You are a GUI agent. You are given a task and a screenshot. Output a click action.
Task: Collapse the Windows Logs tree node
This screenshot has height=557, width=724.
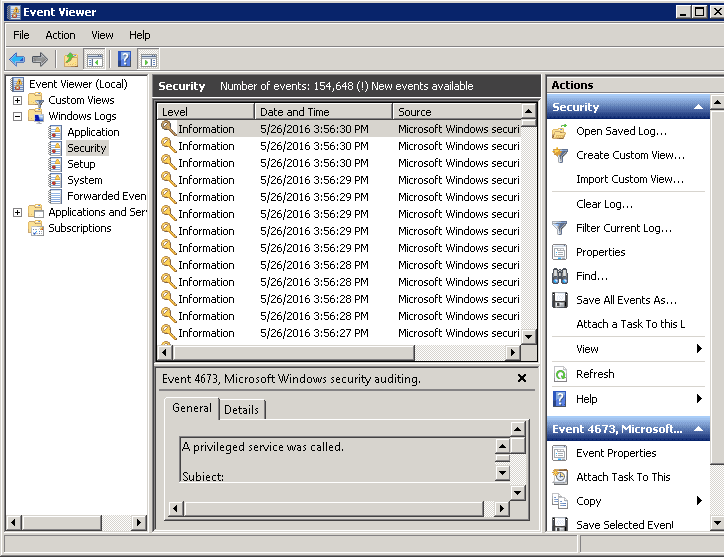click(x=18, y=116)
